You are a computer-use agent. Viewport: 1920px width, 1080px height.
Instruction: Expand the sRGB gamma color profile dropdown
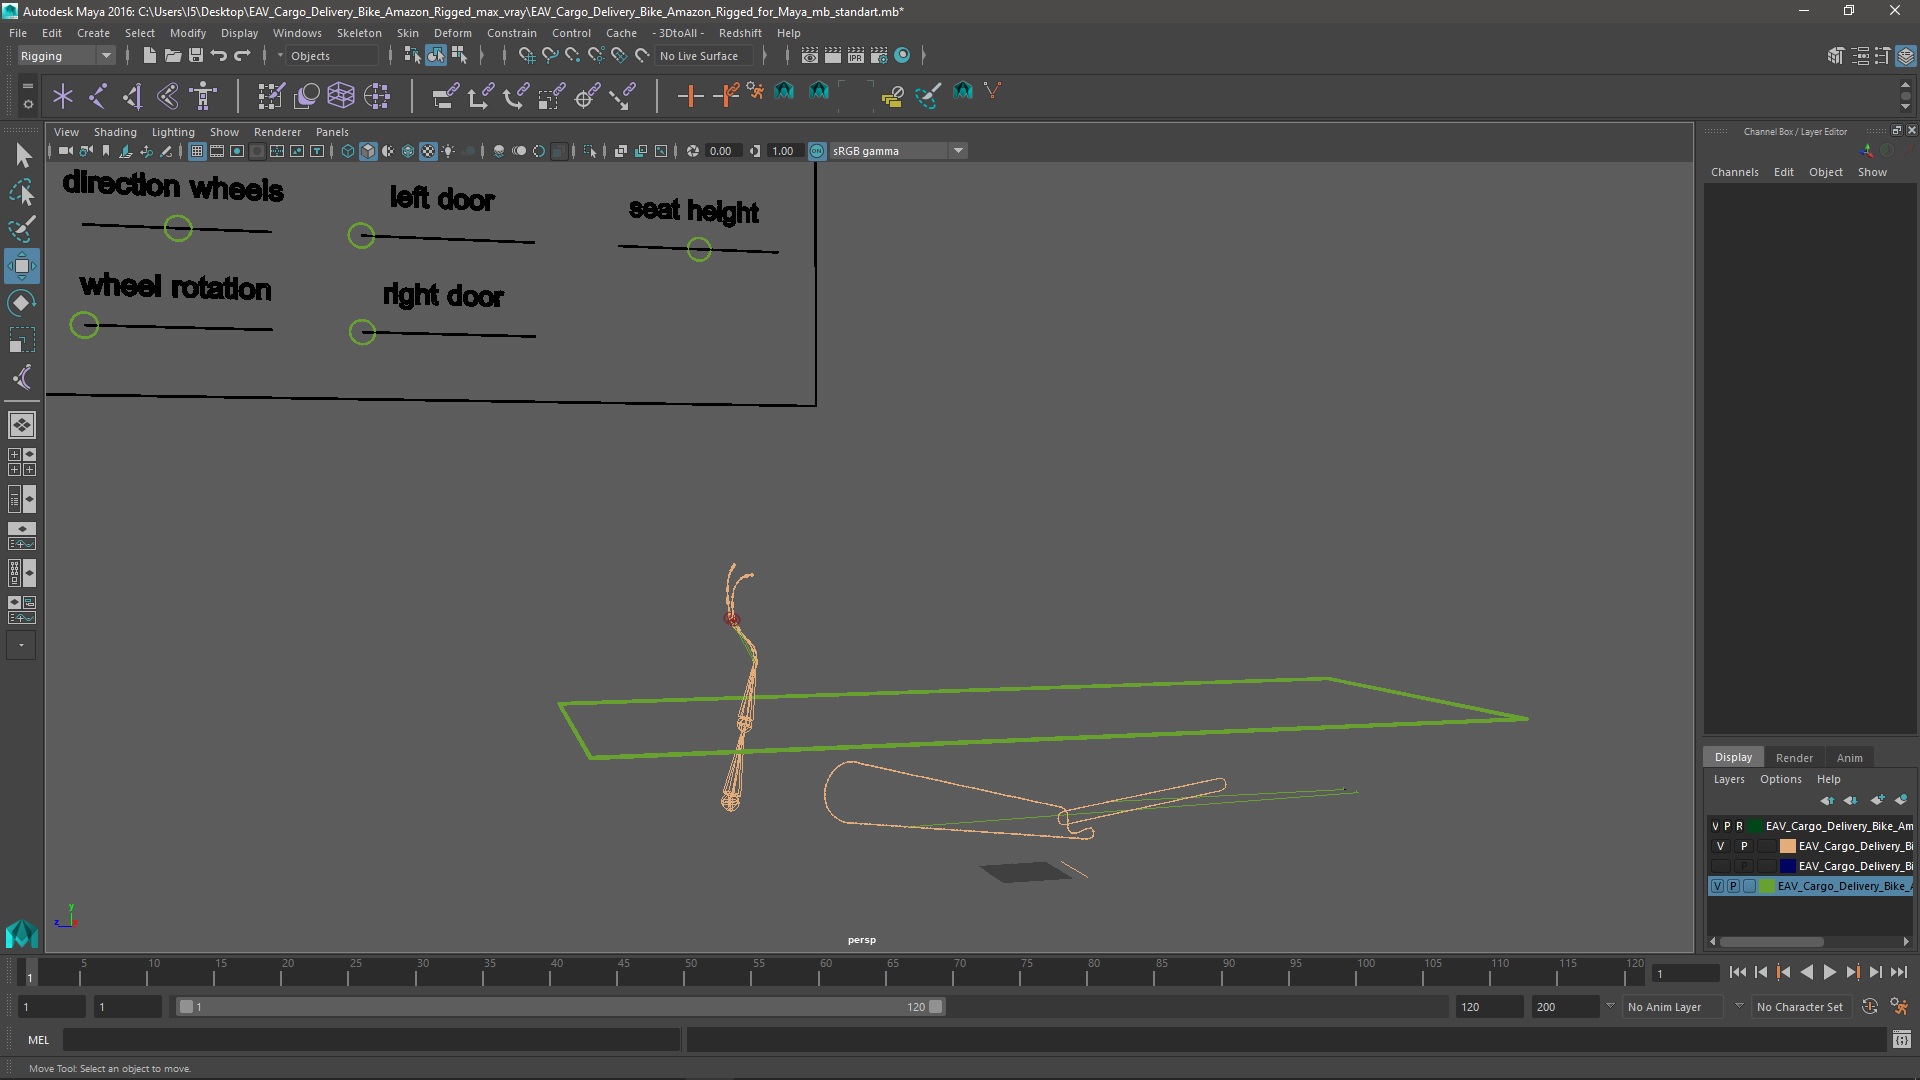(957, 150)
